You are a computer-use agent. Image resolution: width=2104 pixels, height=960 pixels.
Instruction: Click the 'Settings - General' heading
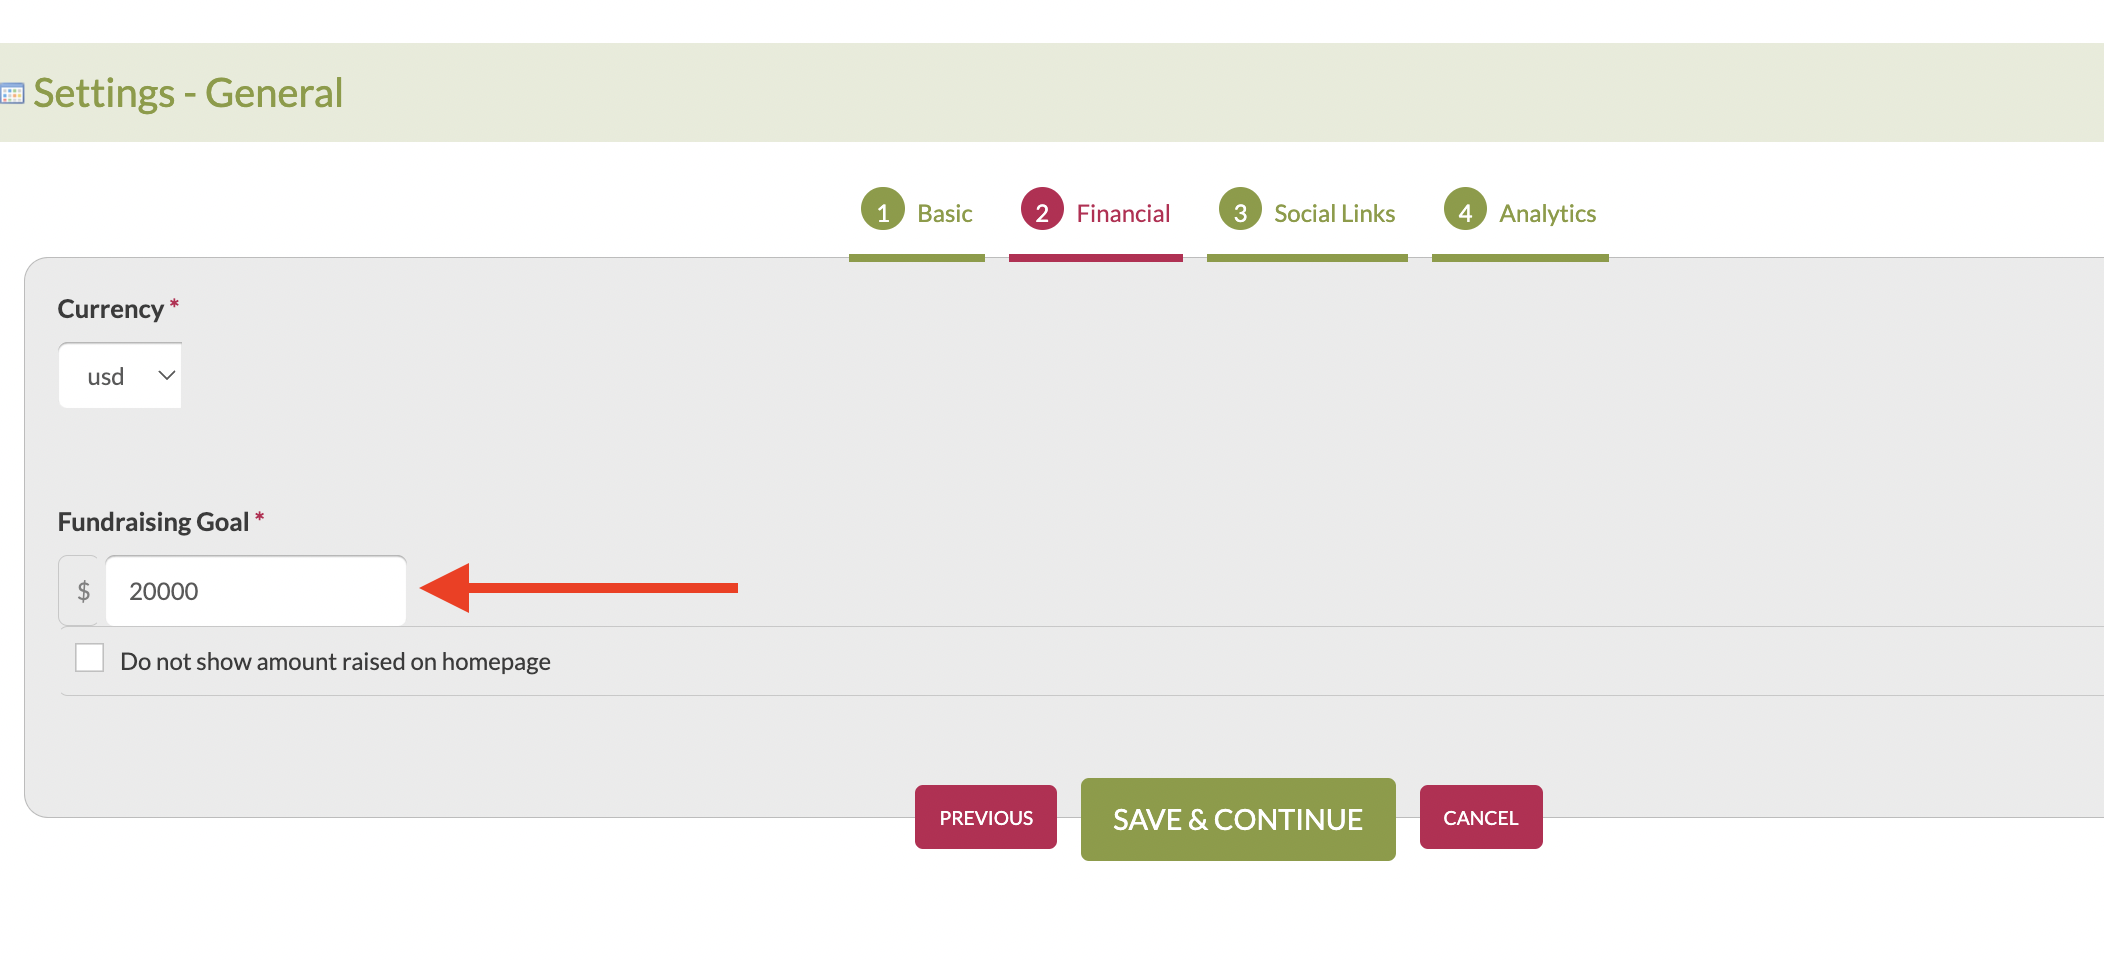[188, 94]
